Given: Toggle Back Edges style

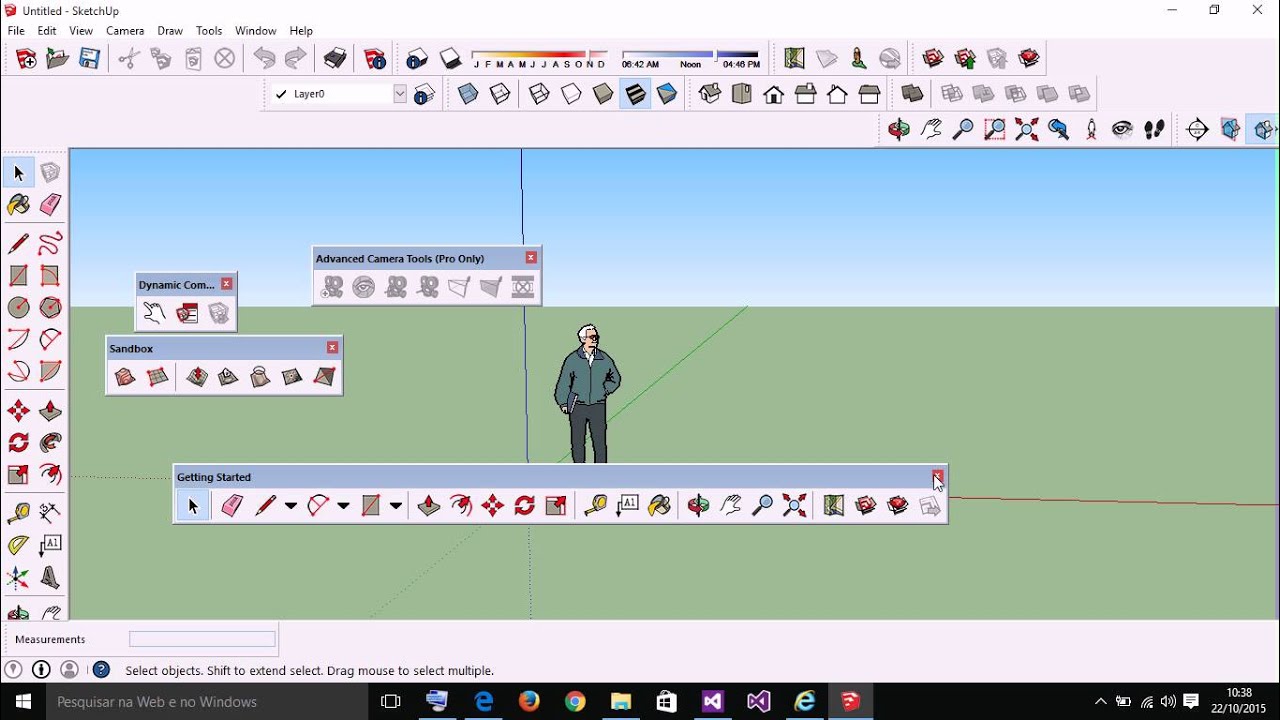Looking at the screenshot, I should [500, 94].
